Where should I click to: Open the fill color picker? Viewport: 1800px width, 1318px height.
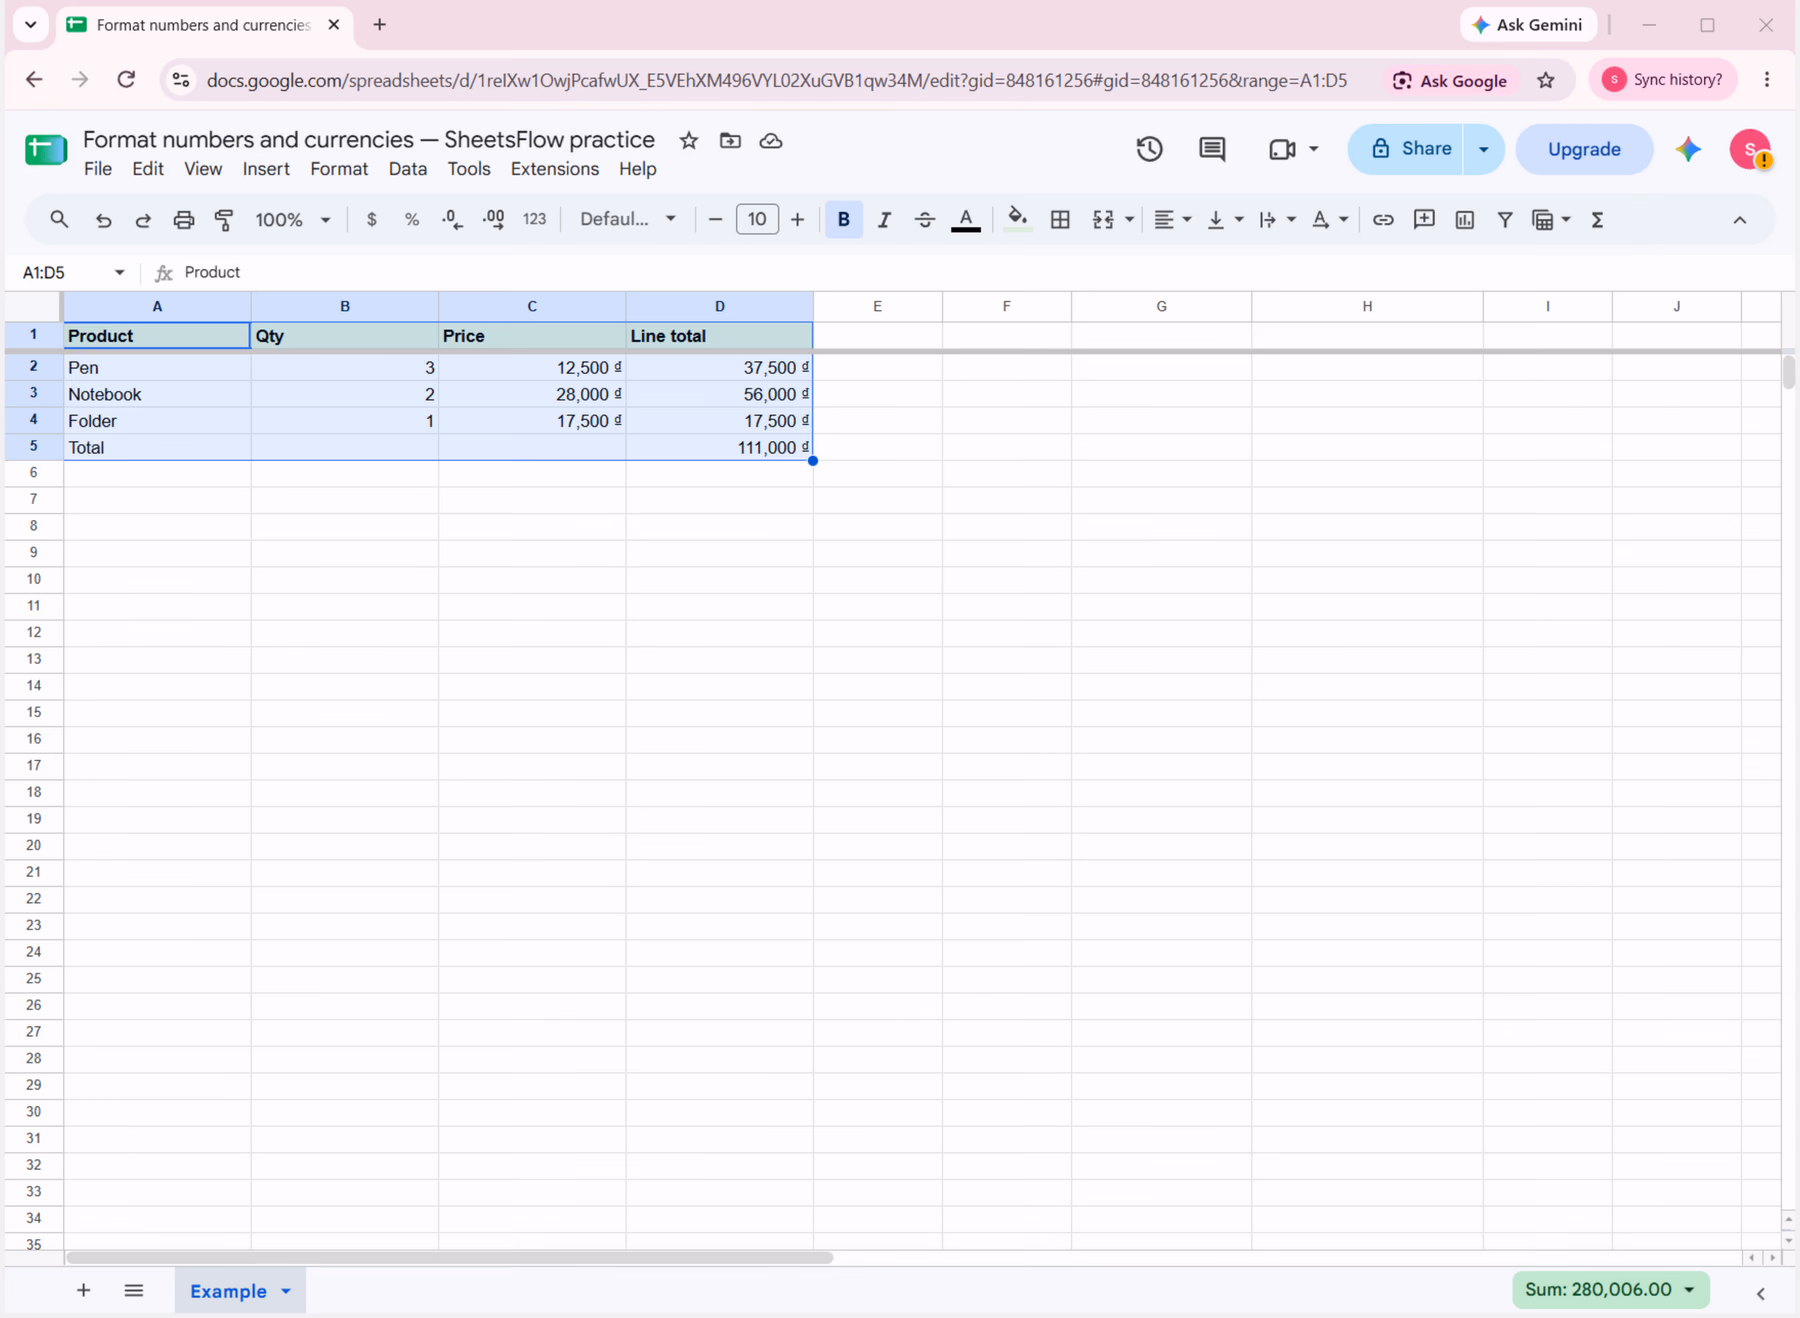(1017, 220)
